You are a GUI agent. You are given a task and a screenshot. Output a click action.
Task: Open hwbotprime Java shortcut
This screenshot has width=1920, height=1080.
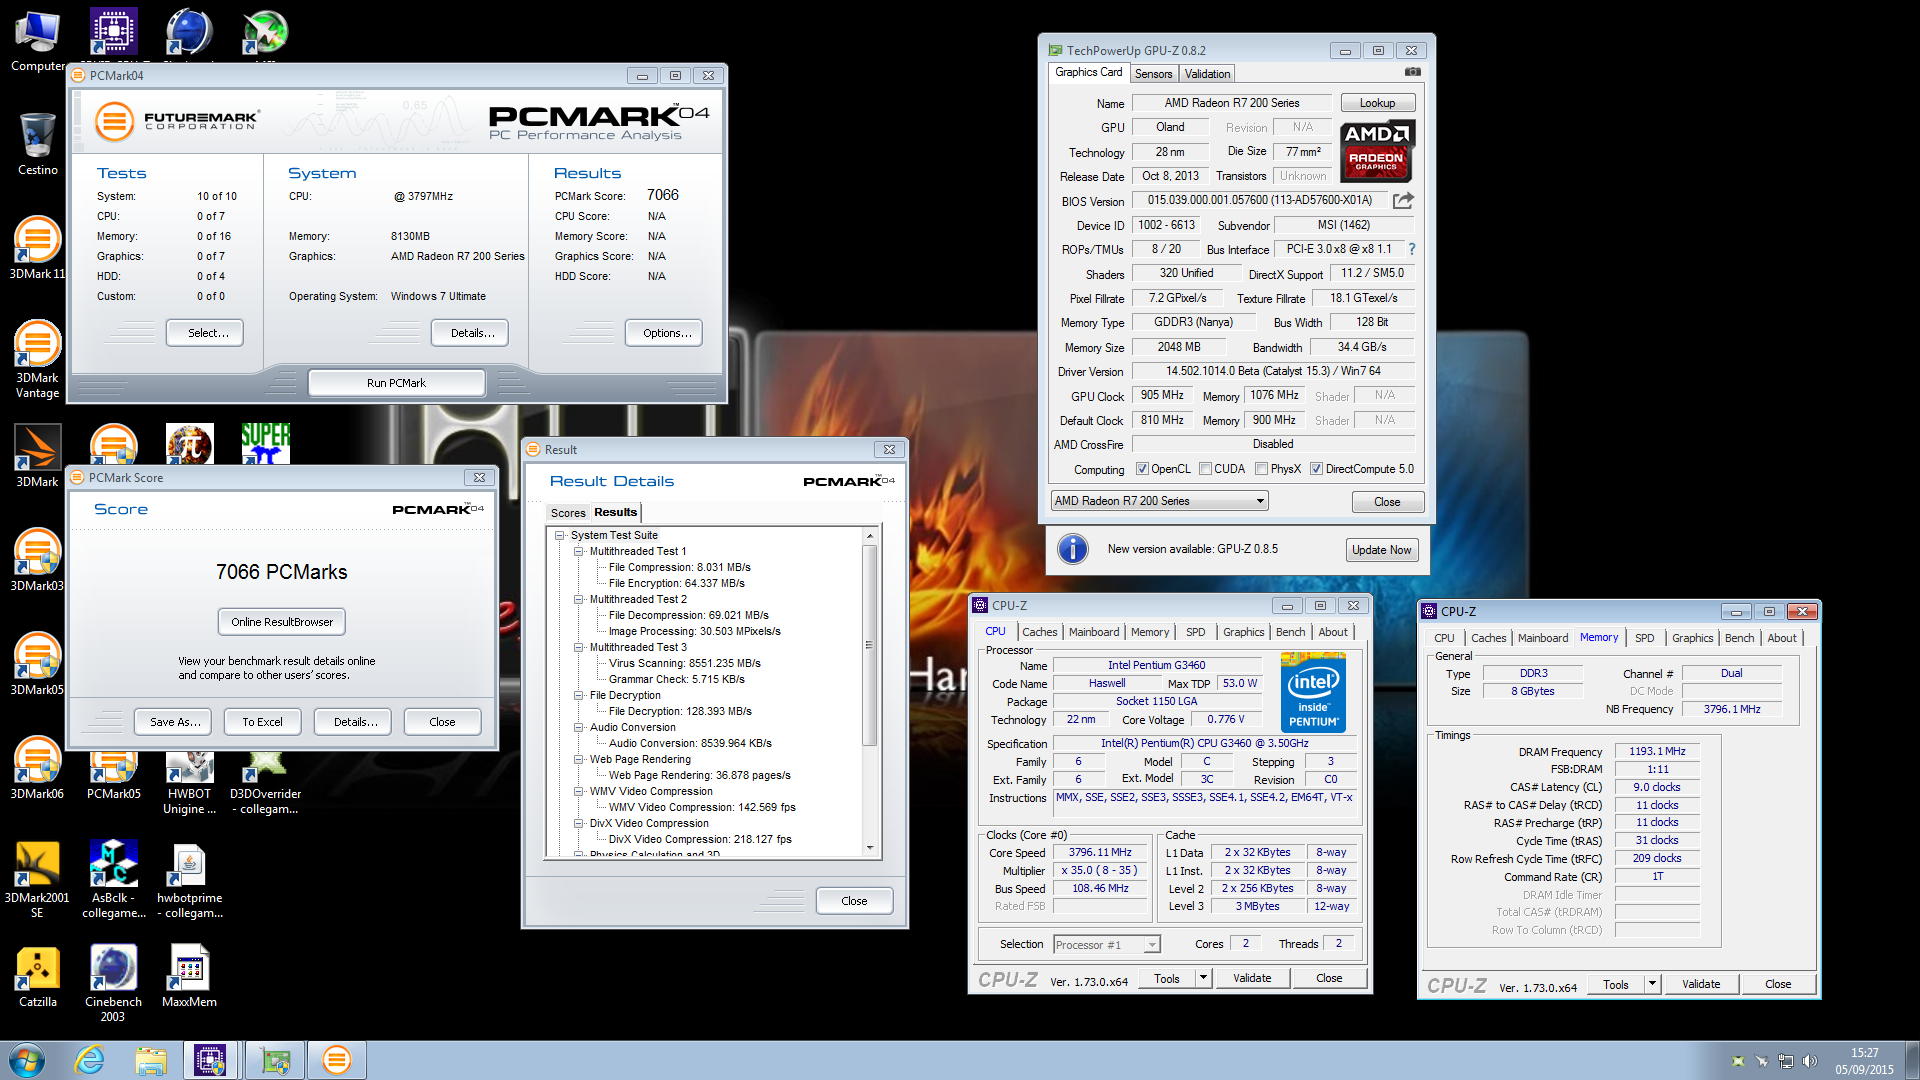(x=189, y=879)
